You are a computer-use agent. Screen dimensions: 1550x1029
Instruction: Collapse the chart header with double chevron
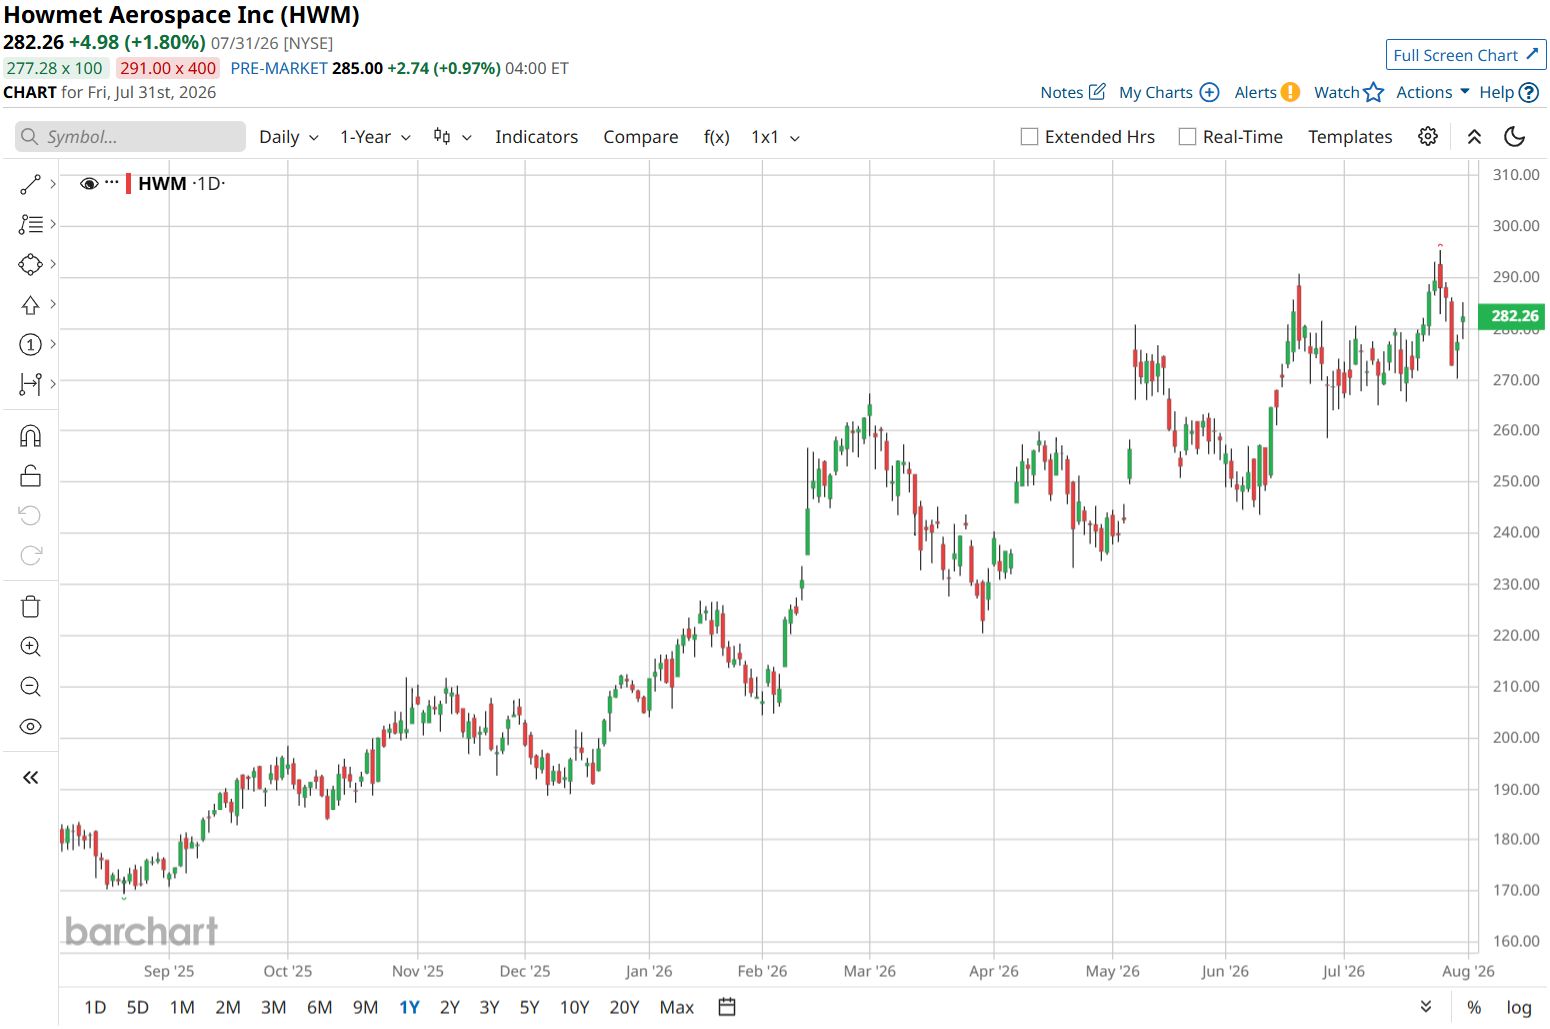pos(1474,137)
